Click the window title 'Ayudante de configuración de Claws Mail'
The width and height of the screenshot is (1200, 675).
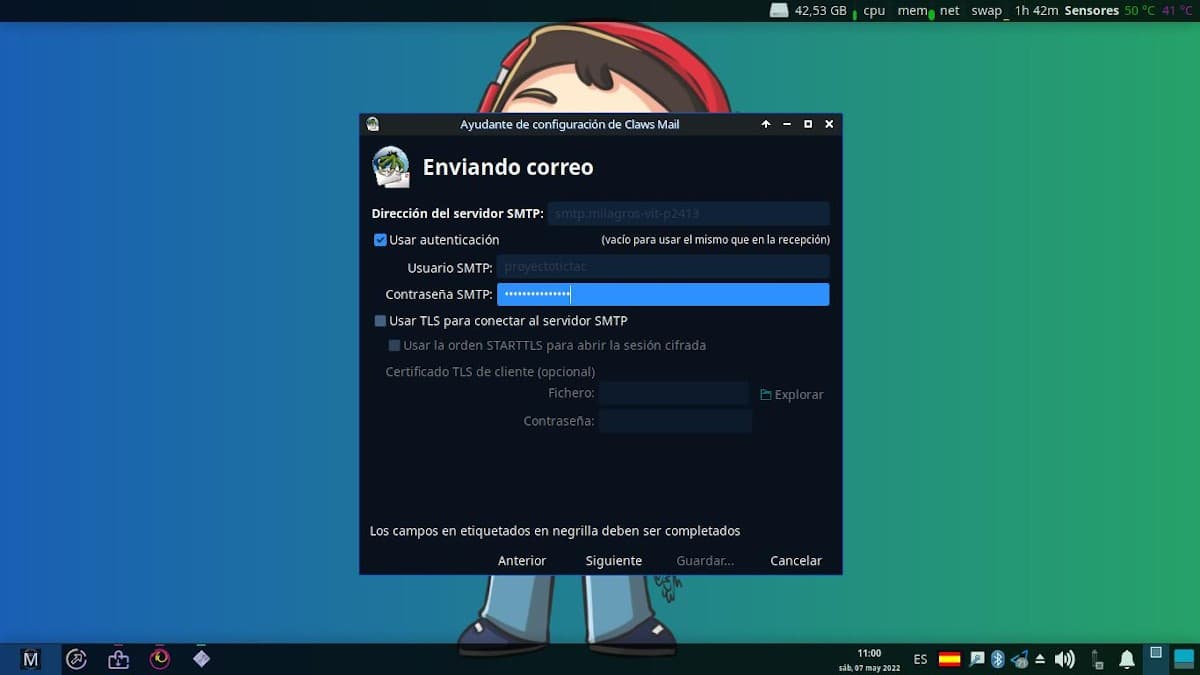click(570, 124)
